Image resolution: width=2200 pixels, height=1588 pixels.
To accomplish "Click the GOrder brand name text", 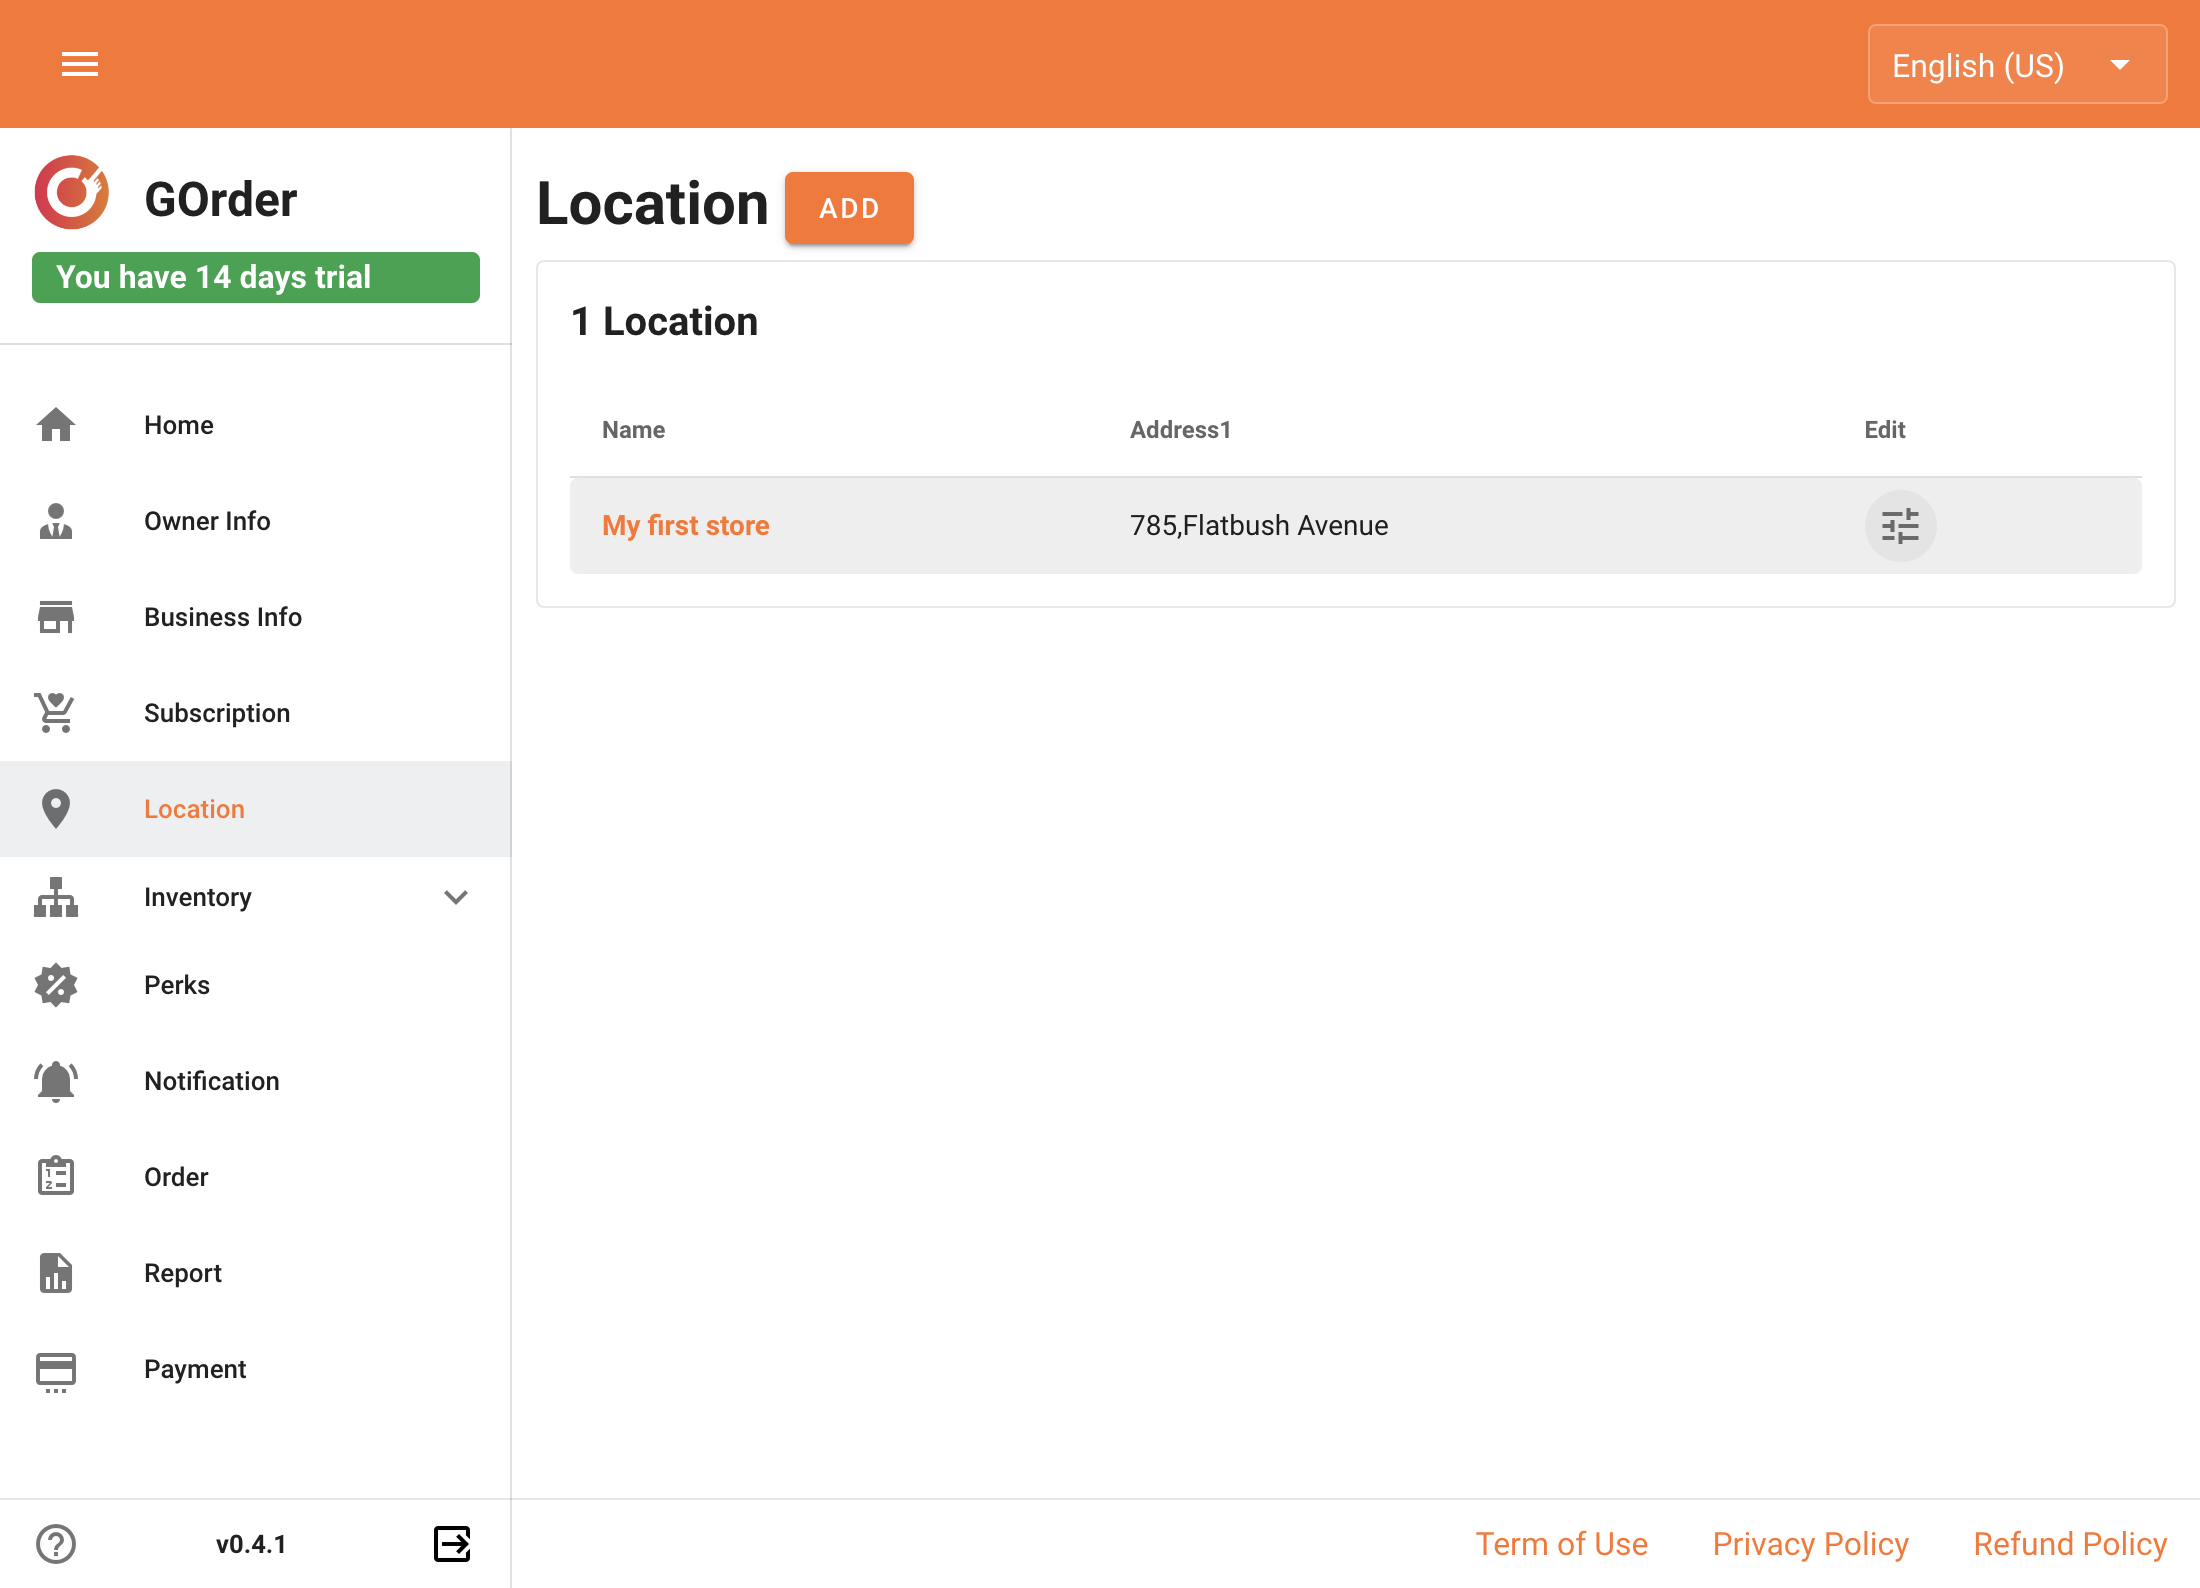I will 221,199.
